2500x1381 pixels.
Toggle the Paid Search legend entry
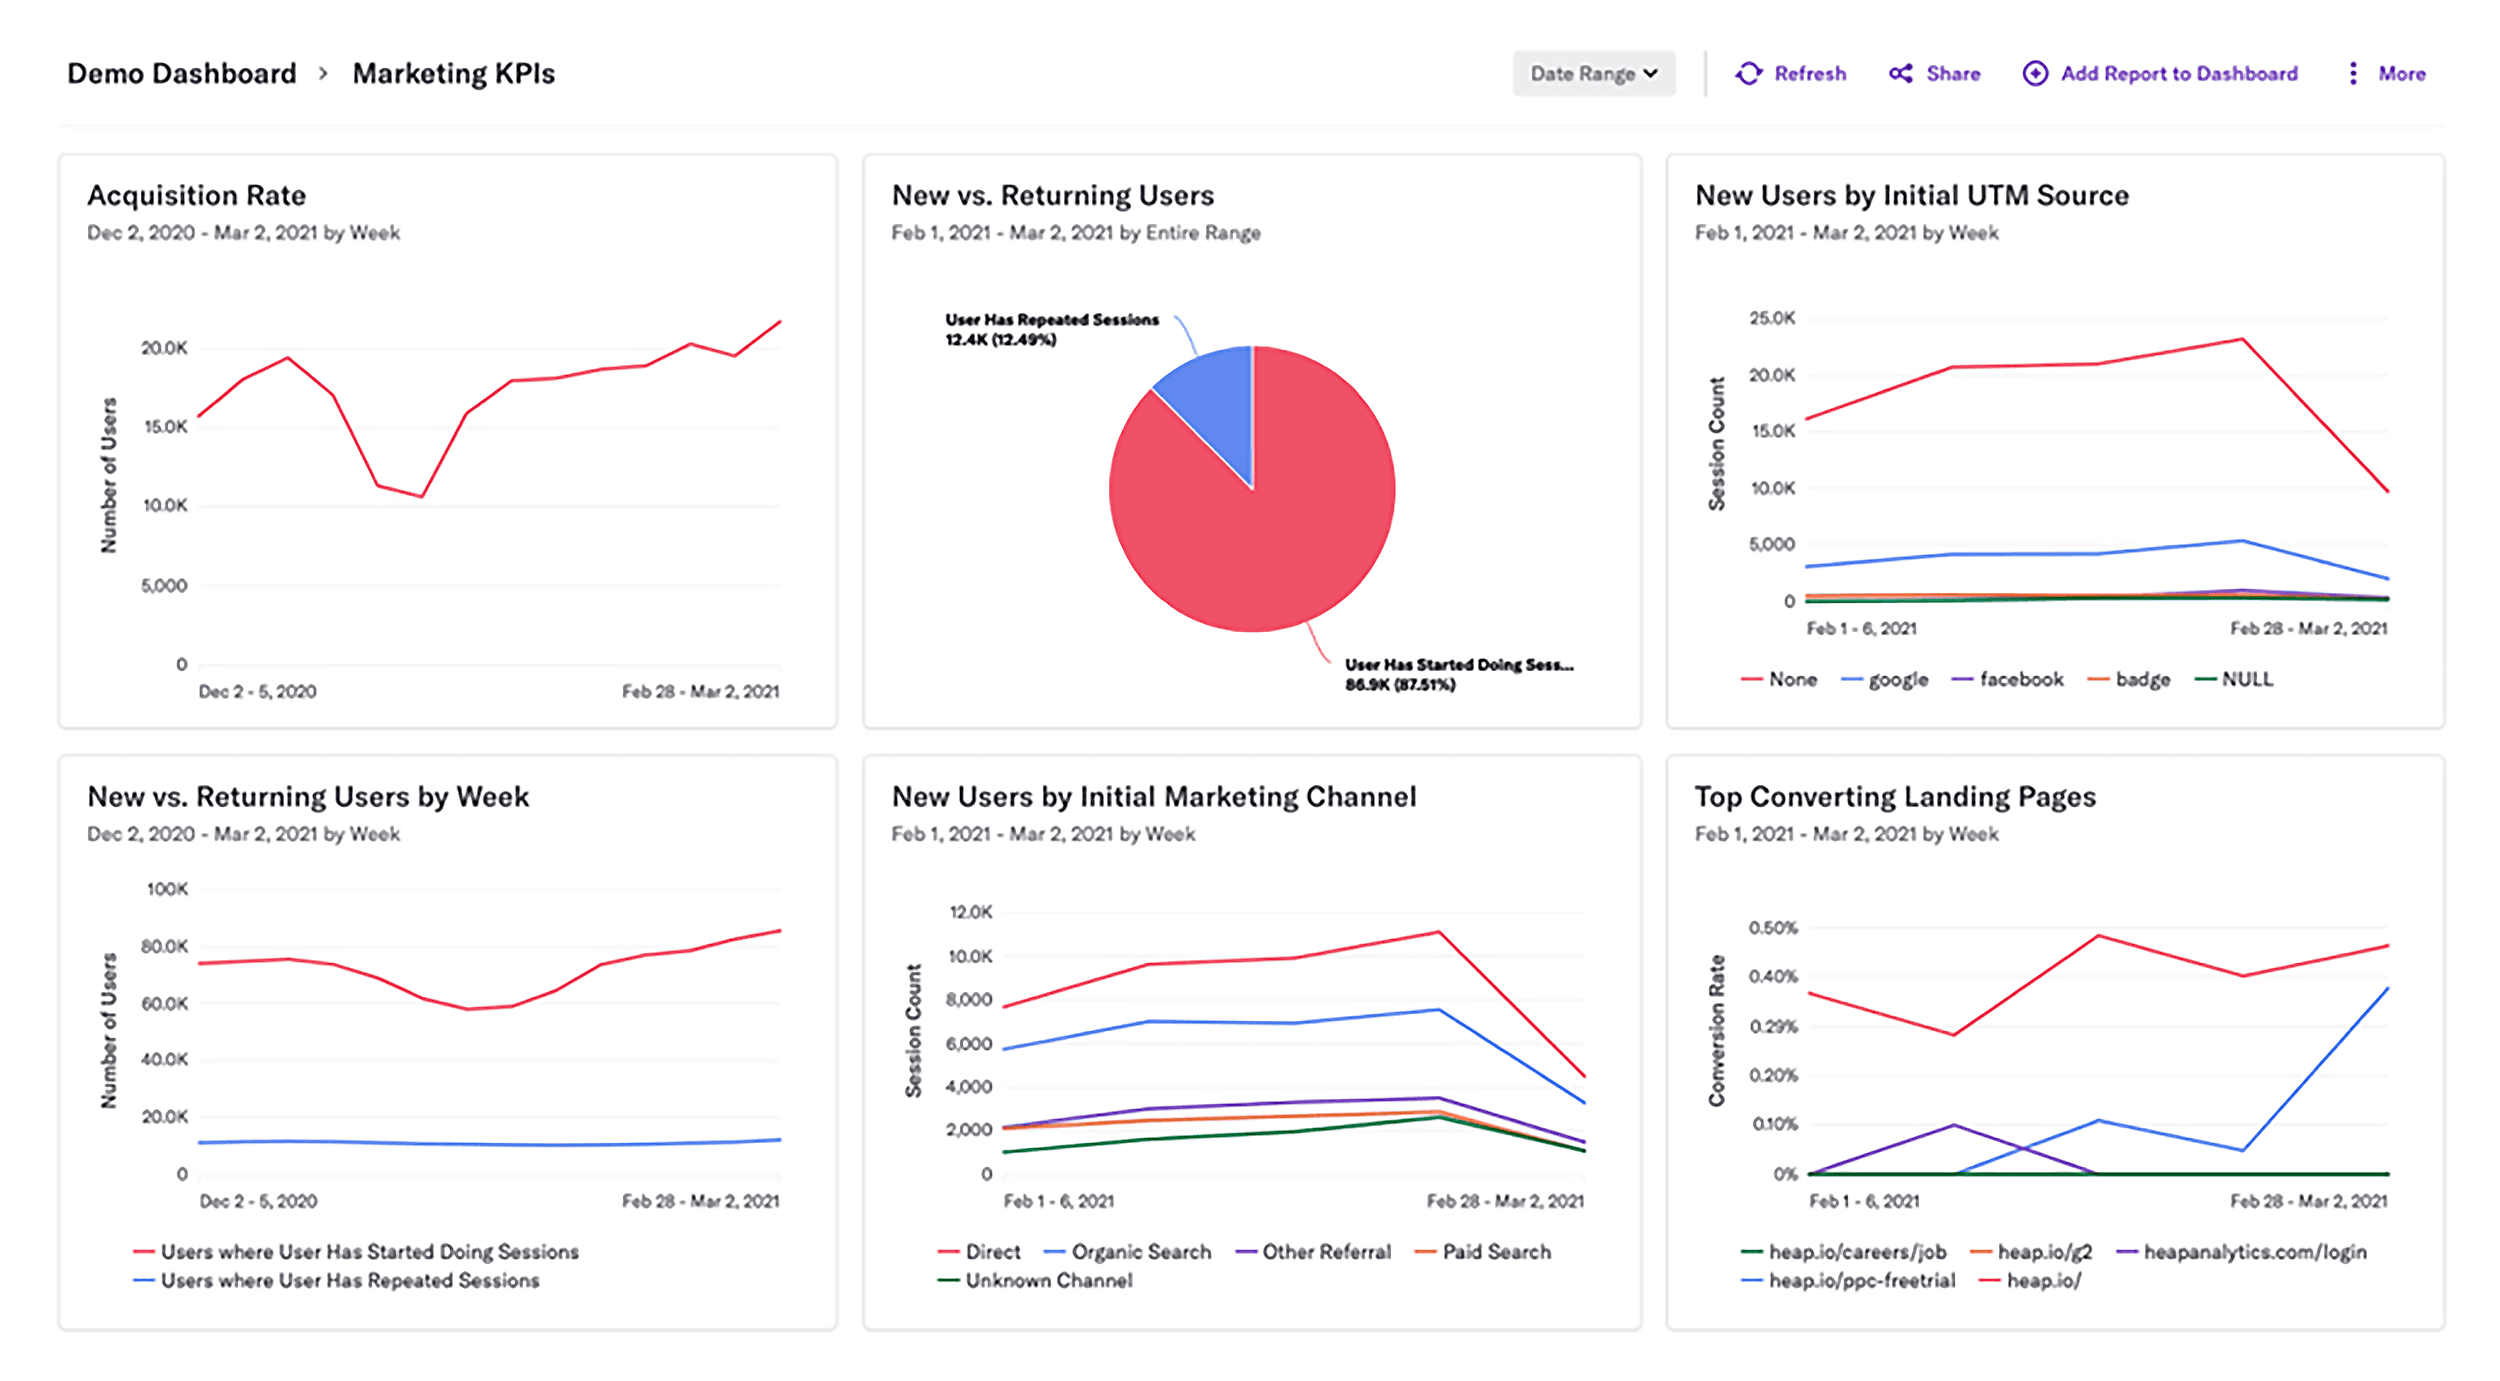click(1499, 1251)
